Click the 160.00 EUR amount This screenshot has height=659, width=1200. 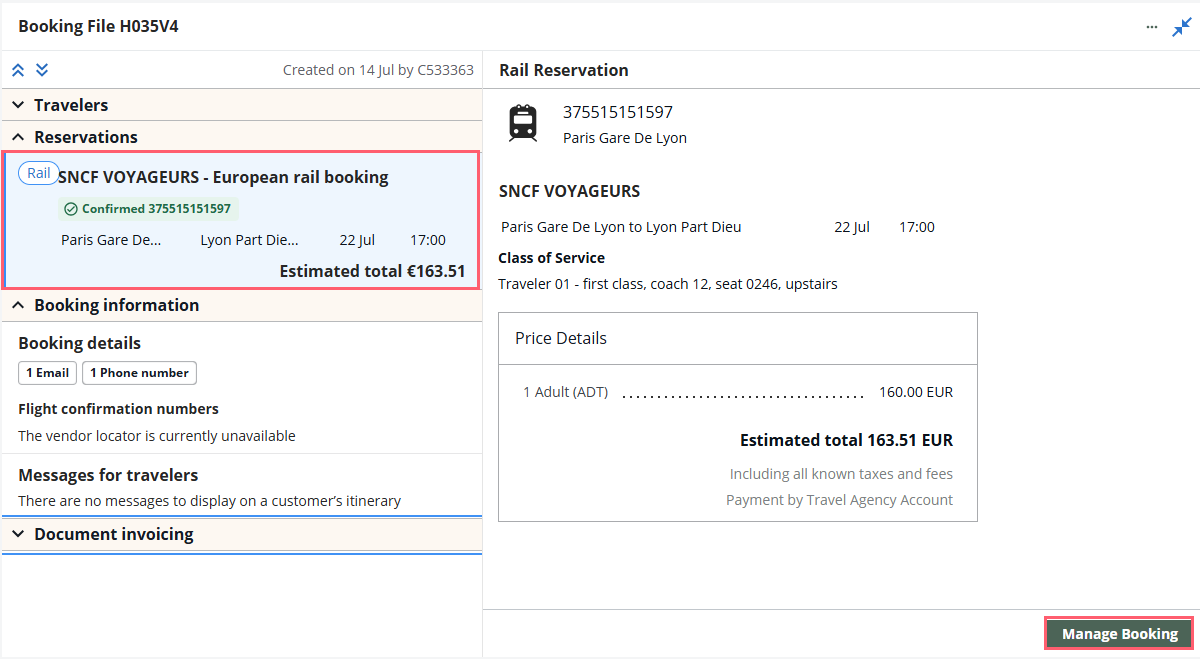point(916,392)
